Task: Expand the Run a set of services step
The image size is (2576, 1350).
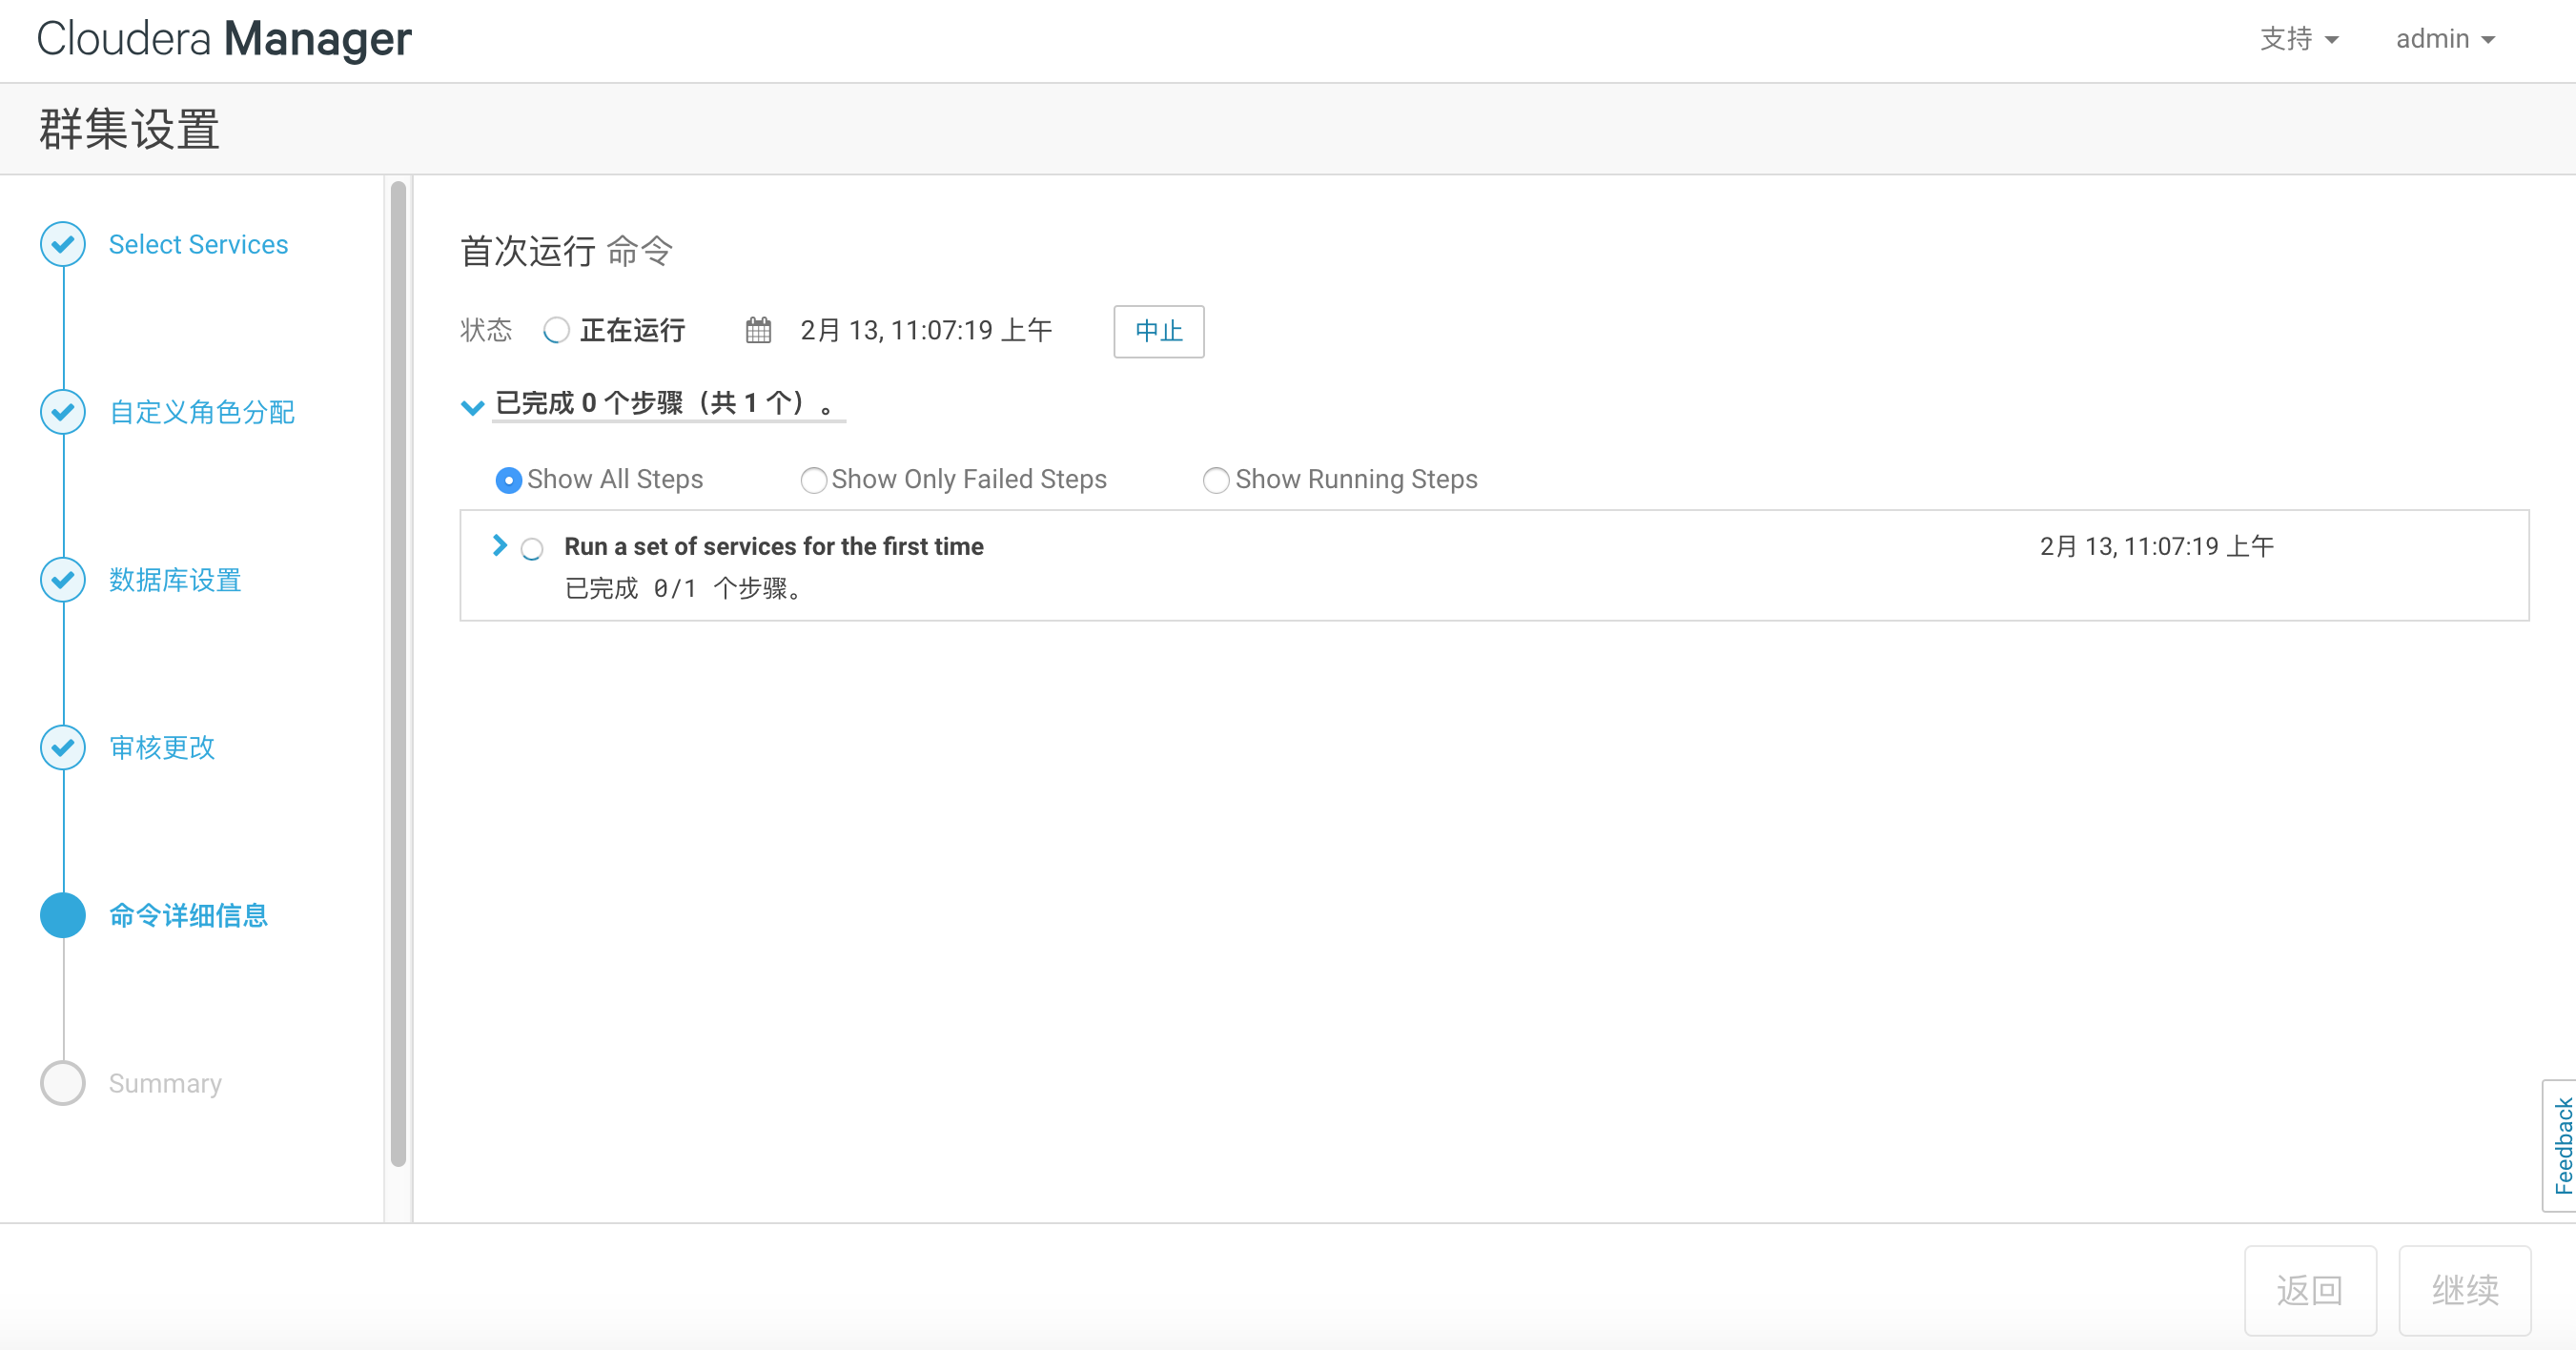Action: [x=499, y=545]
